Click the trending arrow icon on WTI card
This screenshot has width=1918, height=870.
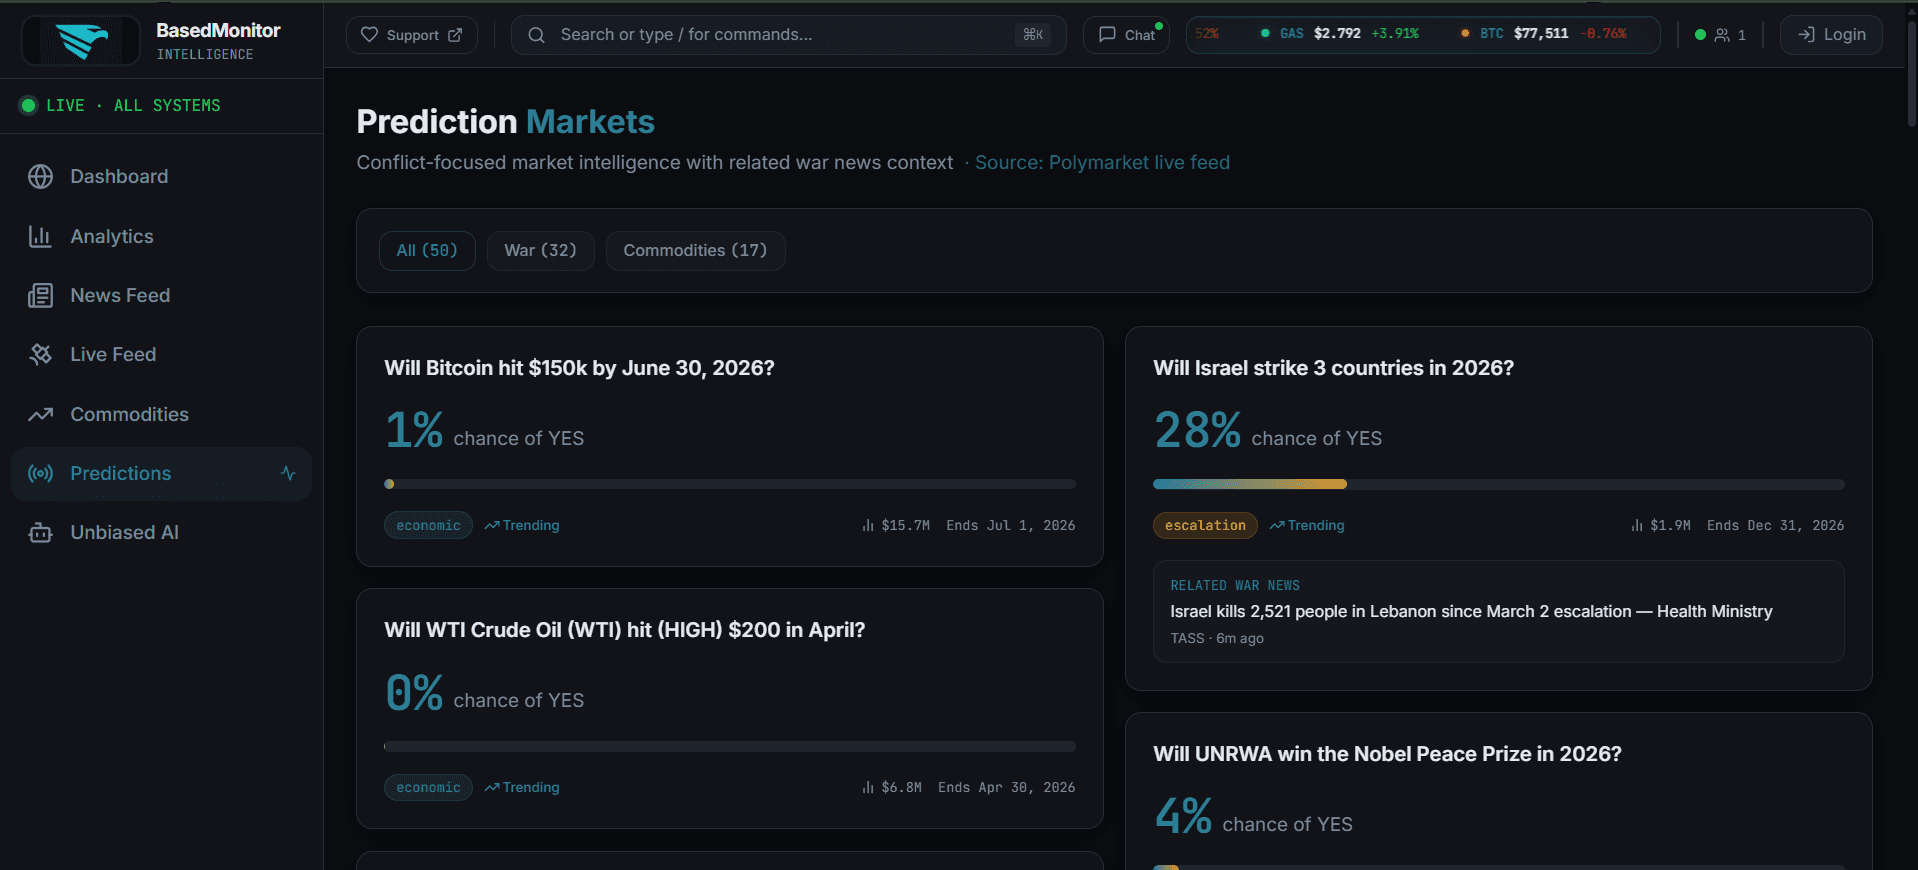pos(492,788)
